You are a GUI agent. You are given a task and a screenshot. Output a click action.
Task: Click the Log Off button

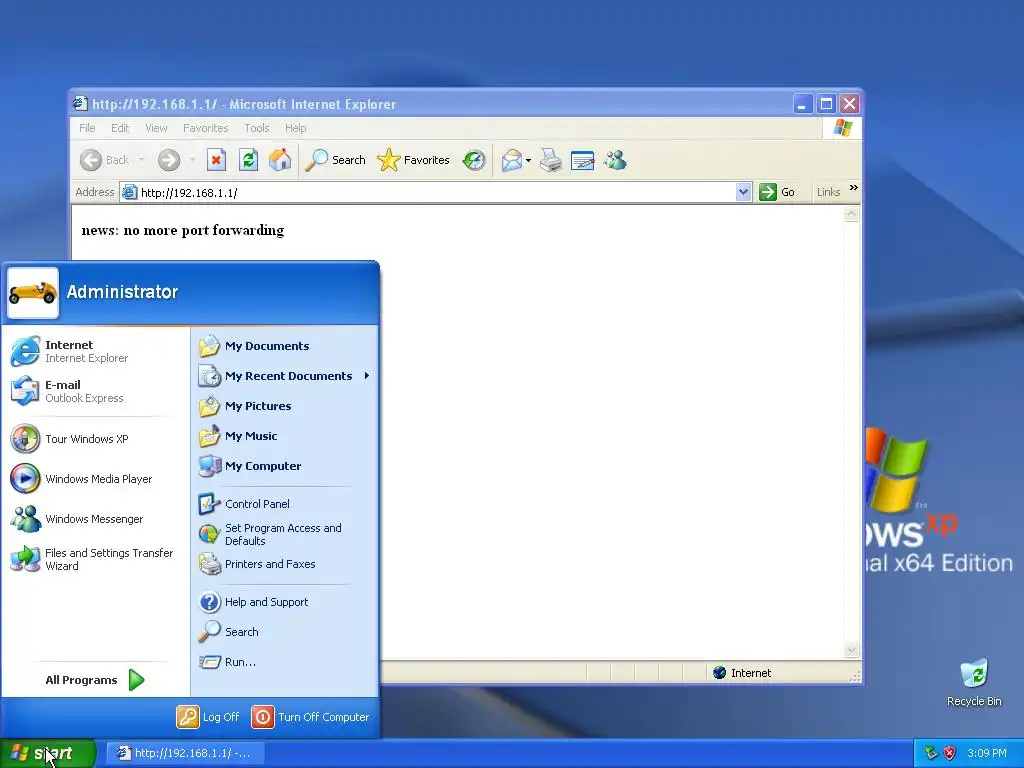[x=208, y=717]
